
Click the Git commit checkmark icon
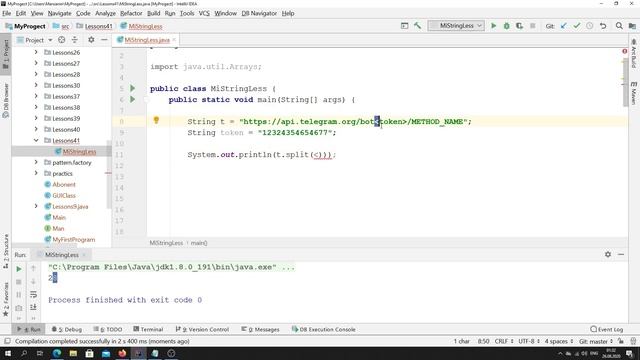[x=576, y=26]
